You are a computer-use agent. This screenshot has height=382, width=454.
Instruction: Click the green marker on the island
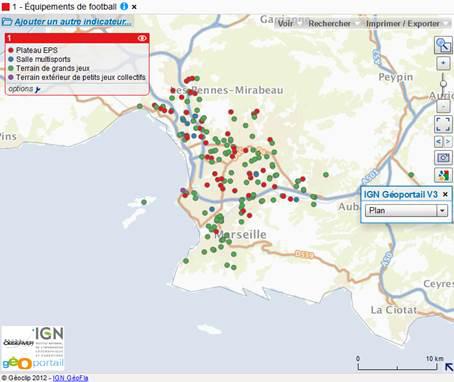coord(144,202)
